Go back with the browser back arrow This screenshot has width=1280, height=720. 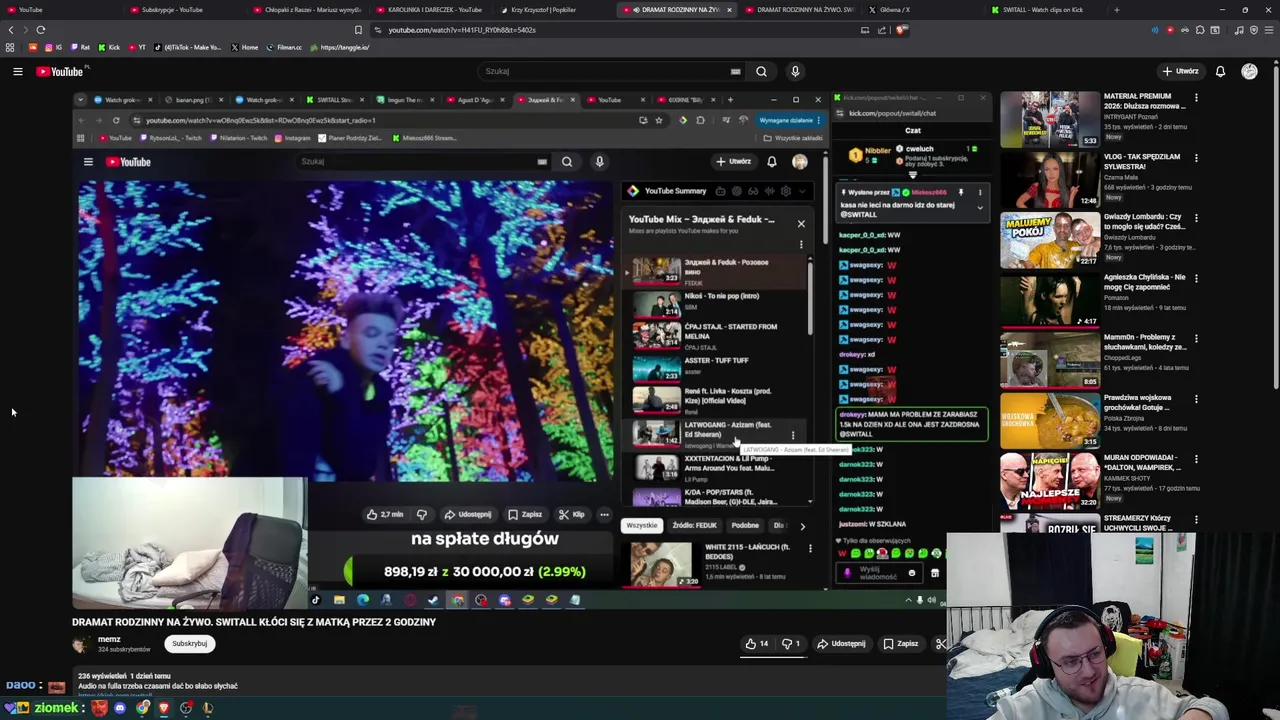pyautogui.click(x=11, y=30)
